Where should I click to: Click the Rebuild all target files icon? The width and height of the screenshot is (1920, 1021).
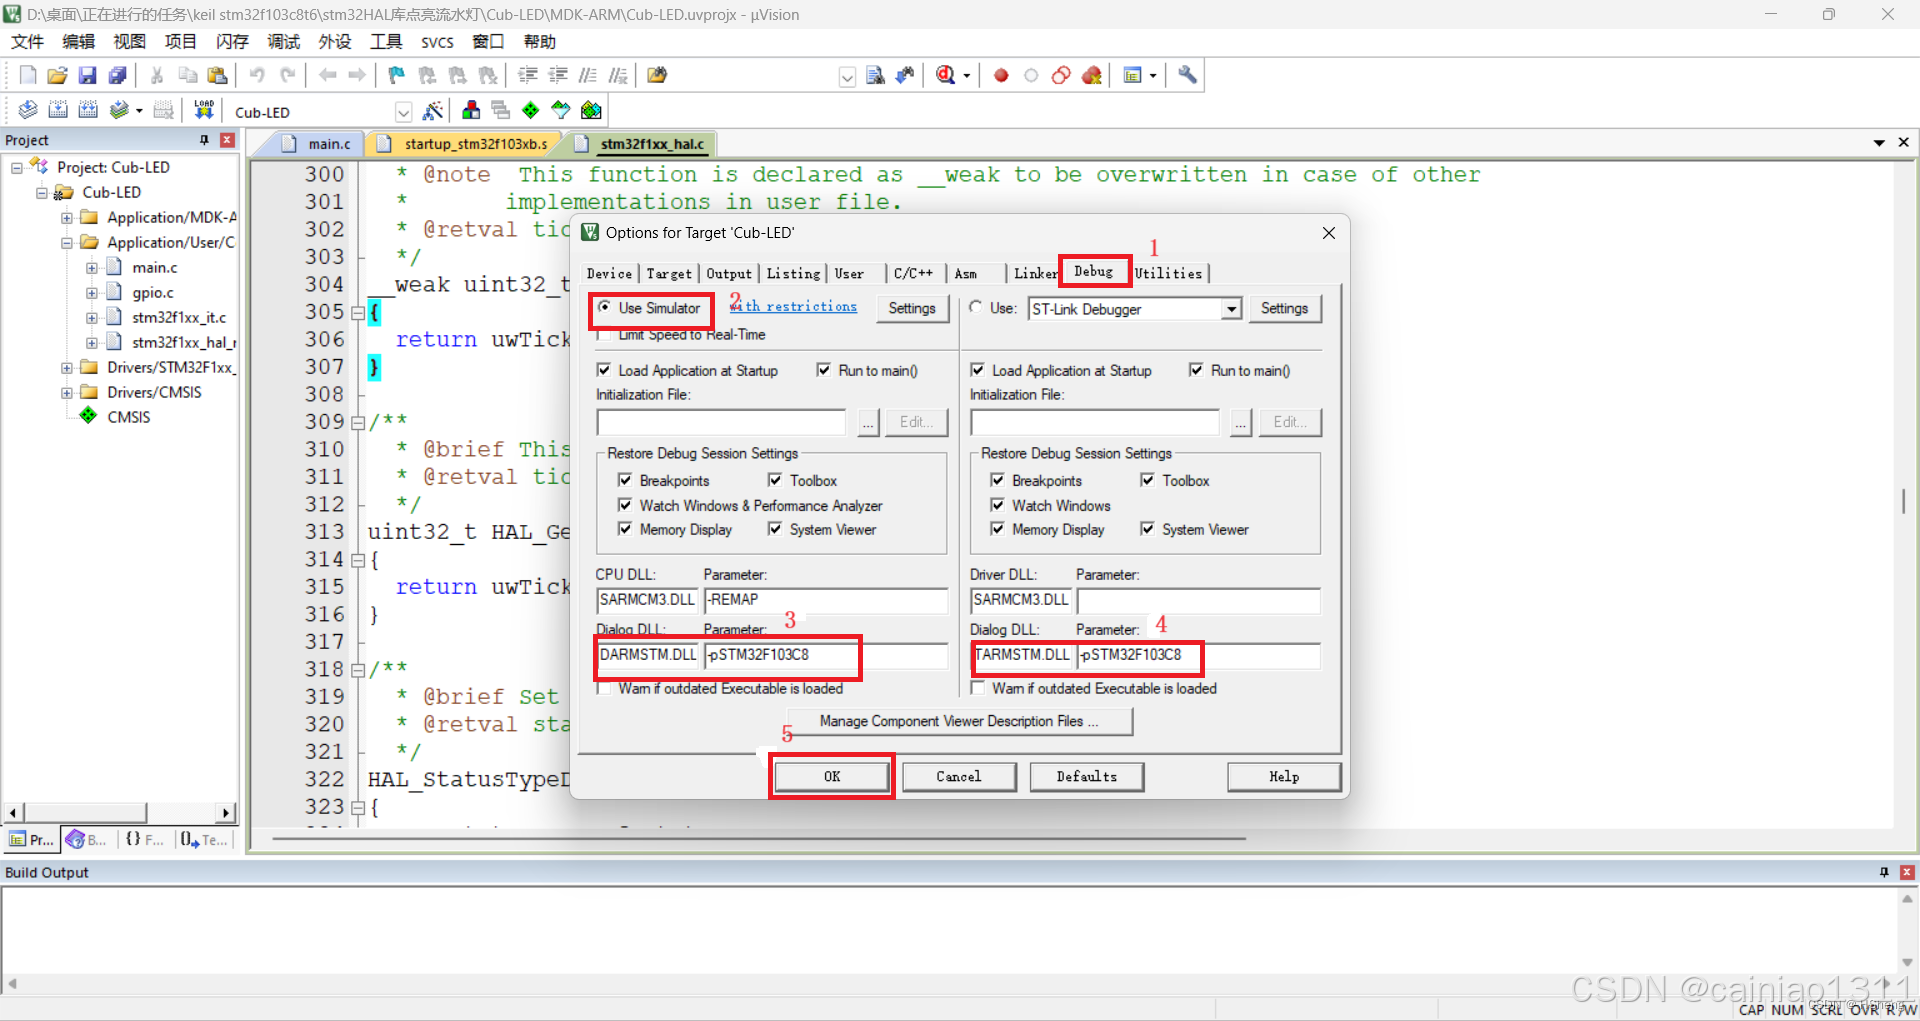[x=88, y=110]
